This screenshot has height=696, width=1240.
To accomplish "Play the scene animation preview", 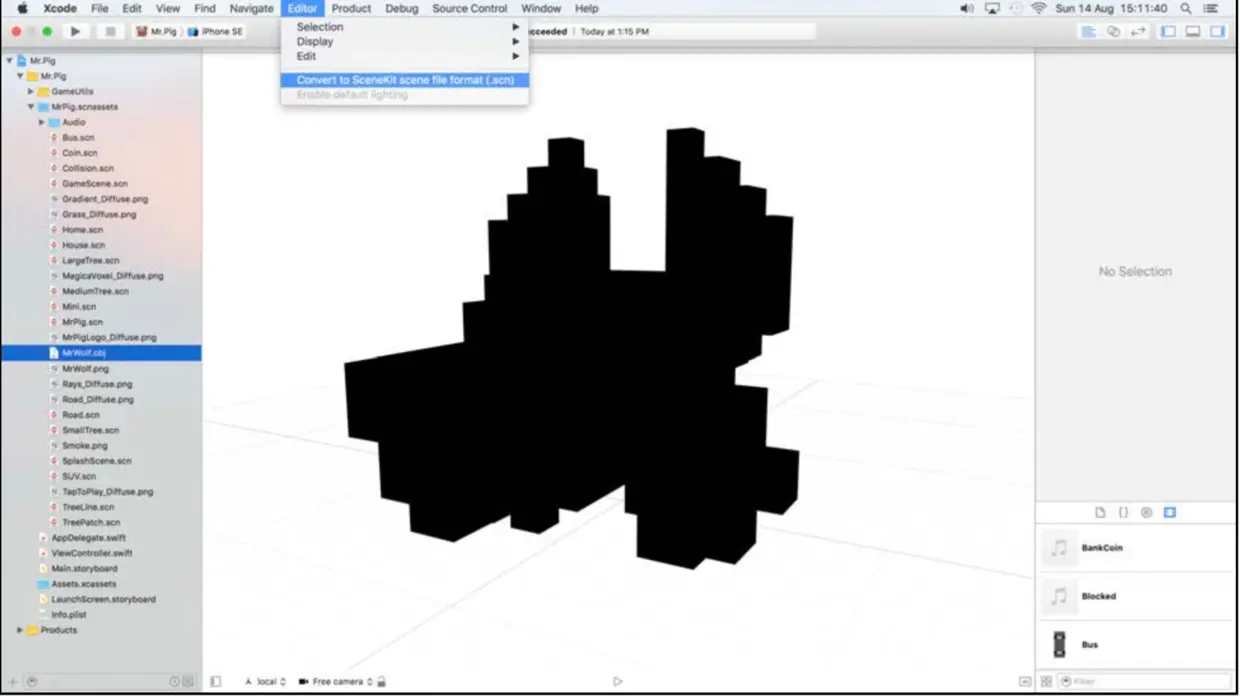I will 617,681.
